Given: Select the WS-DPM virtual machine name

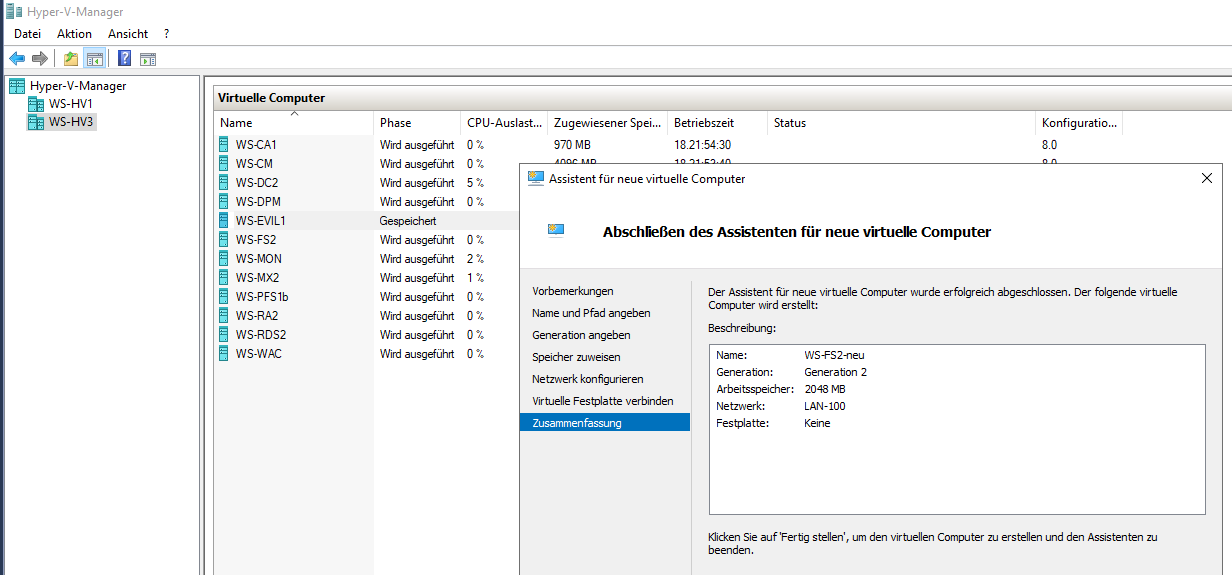Looking at the screenshot, I should tap(258, 201).
